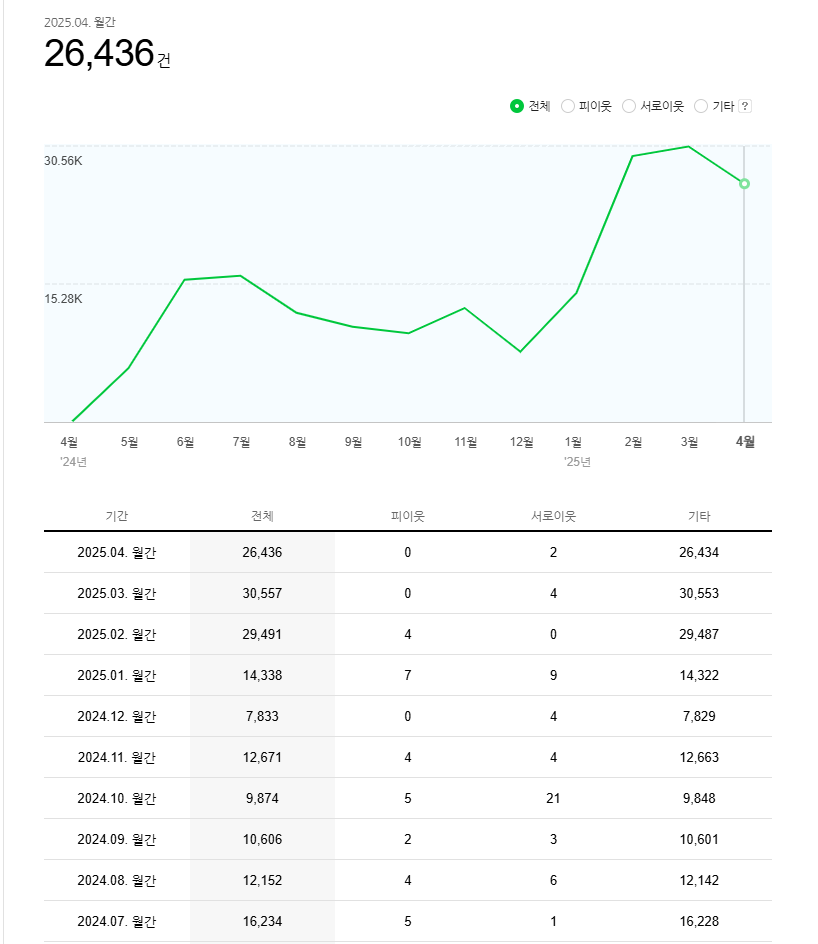This screenshot has height=944, width=818.
Task: Click the 14,322 기타 cell
Action: 699,675
